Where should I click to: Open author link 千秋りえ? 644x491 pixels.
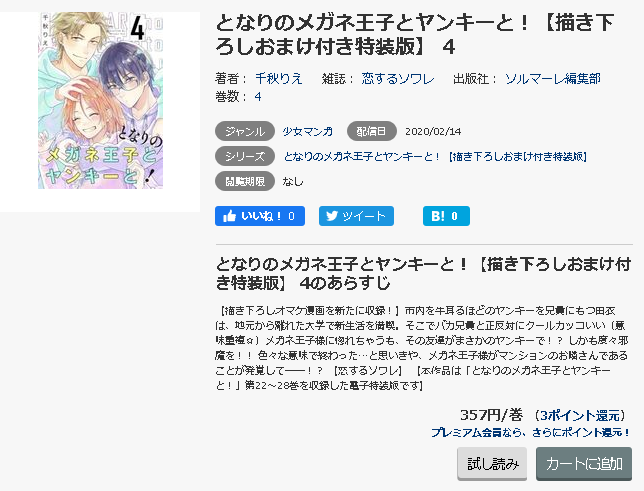coord(278,78)
